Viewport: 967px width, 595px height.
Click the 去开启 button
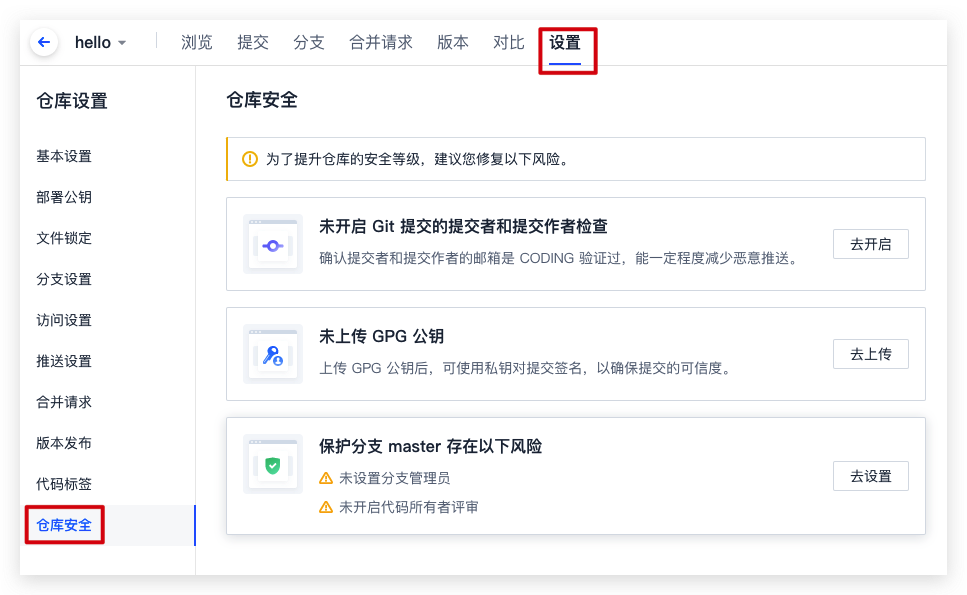point(870,244)
